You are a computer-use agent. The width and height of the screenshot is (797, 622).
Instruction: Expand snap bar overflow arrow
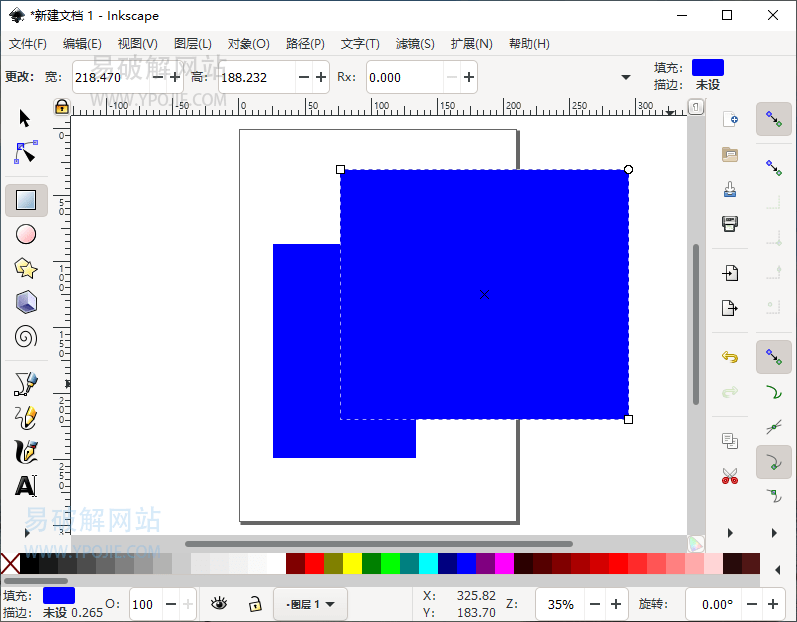click(x=774, y=533)
